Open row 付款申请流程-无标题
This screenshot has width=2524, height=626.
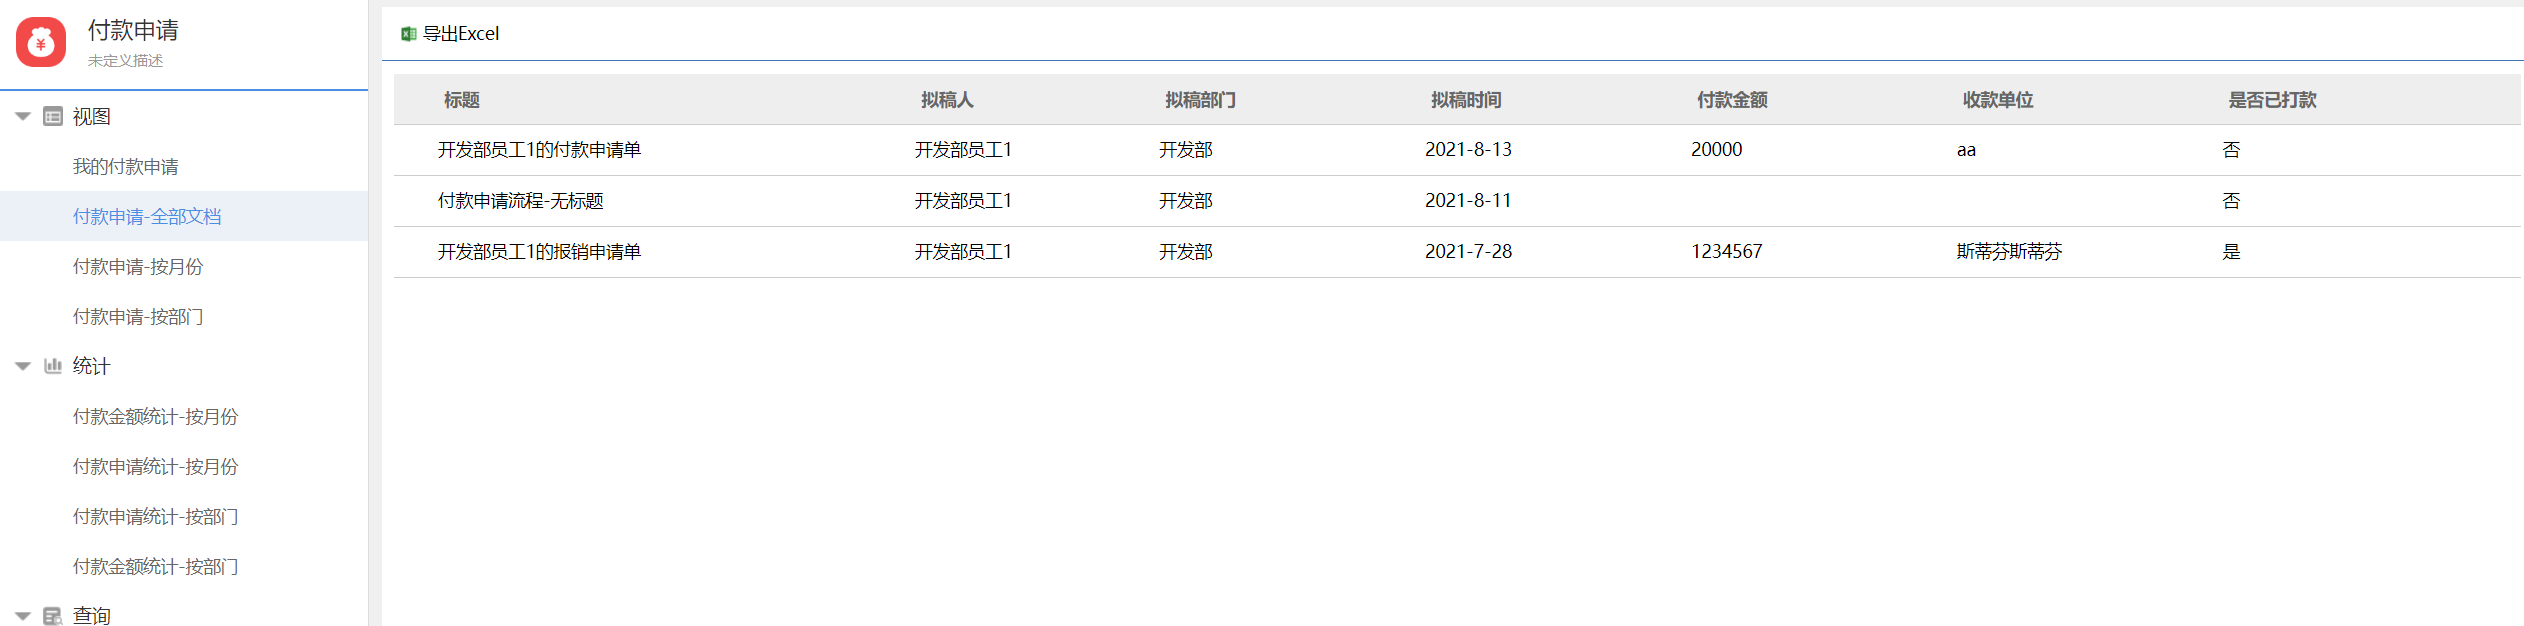(520, 201)
